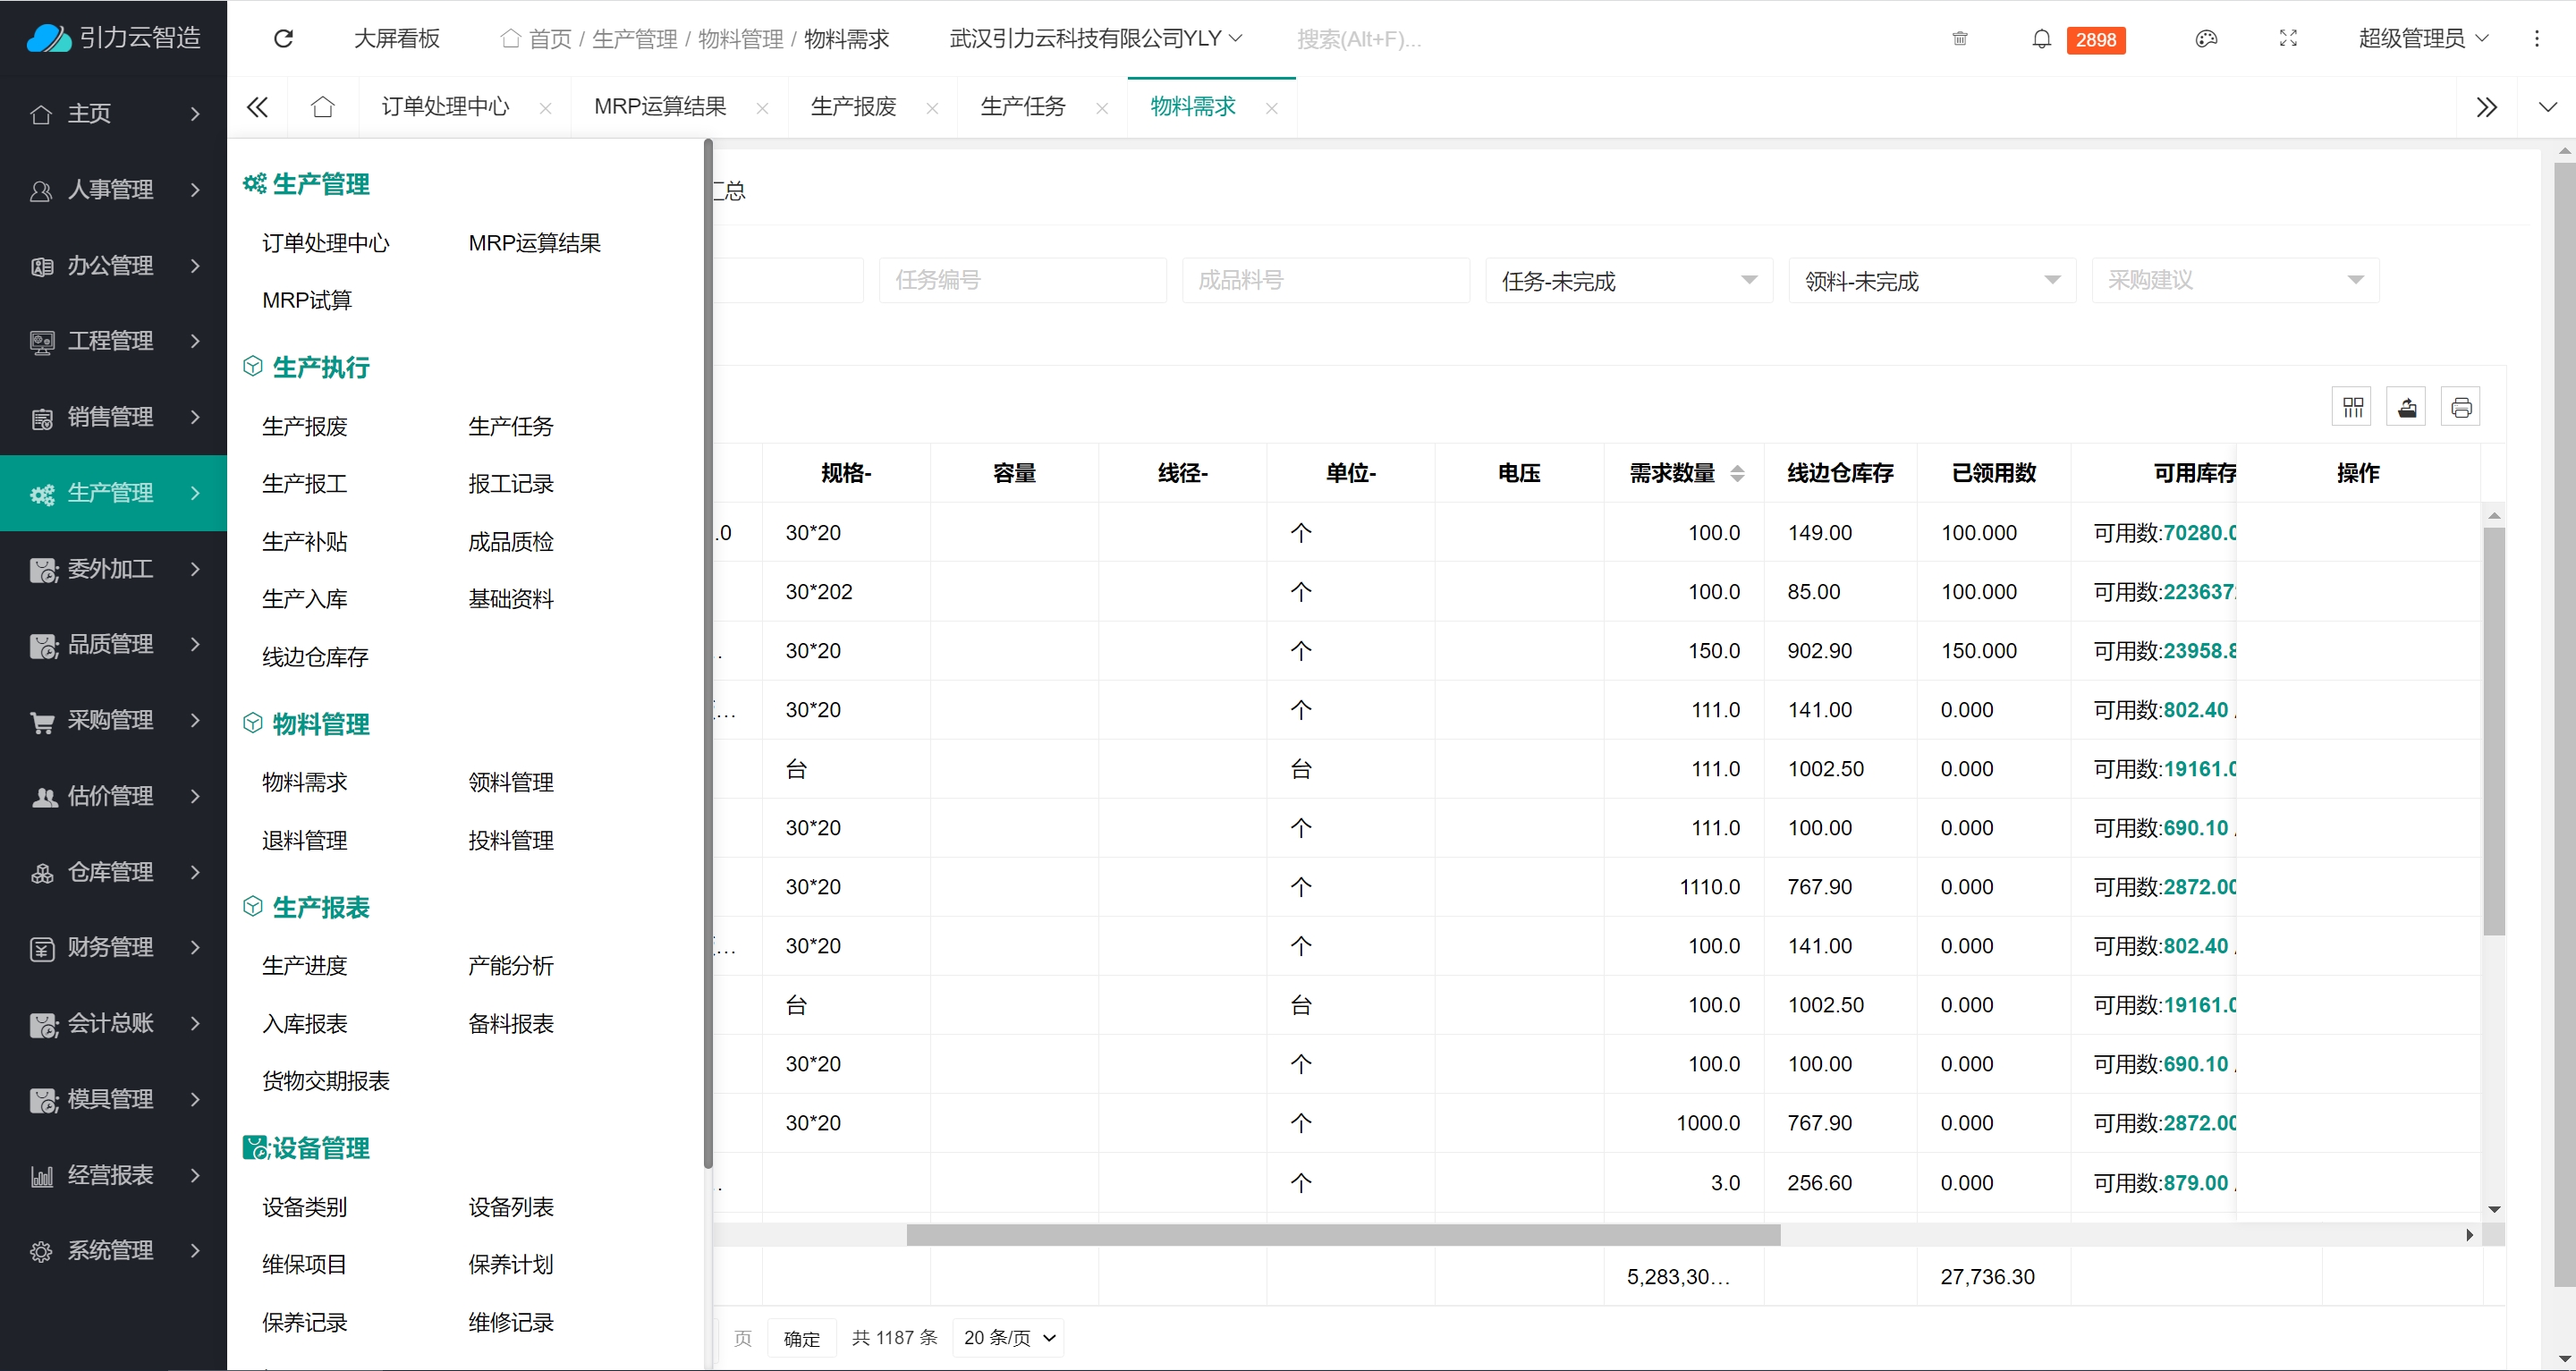Click the refresh page icon

click(283, 39)
